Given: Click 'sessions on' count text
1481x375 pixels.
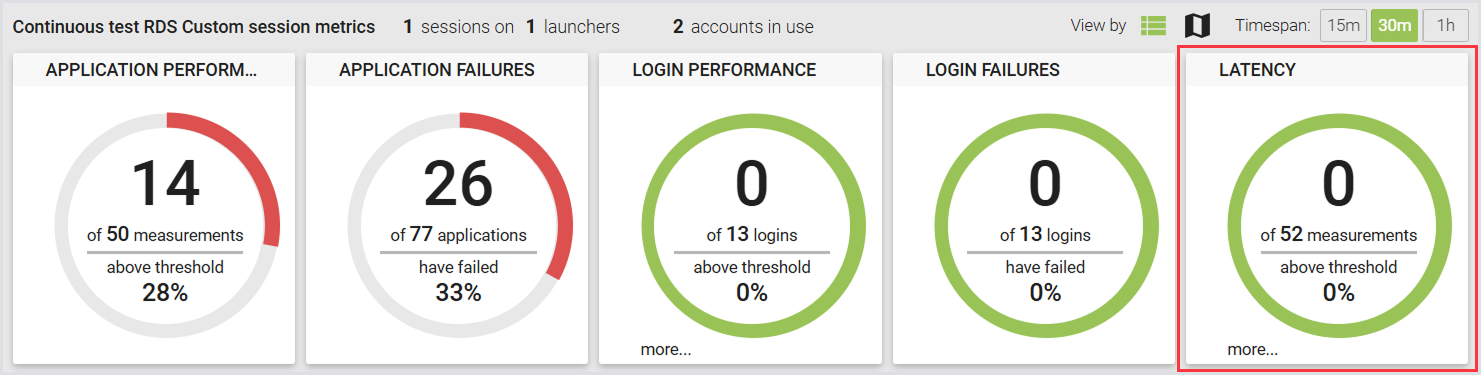Looking at the screenshot, I should pos(459,27).
